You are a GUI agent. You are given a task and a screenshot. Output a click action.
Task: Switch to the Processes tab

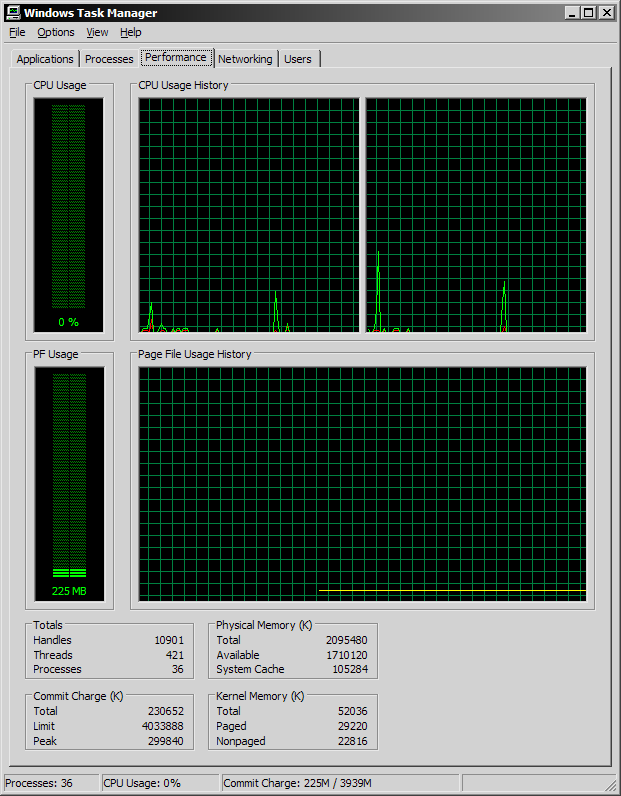pyautogui.click(x=109, y=59)
